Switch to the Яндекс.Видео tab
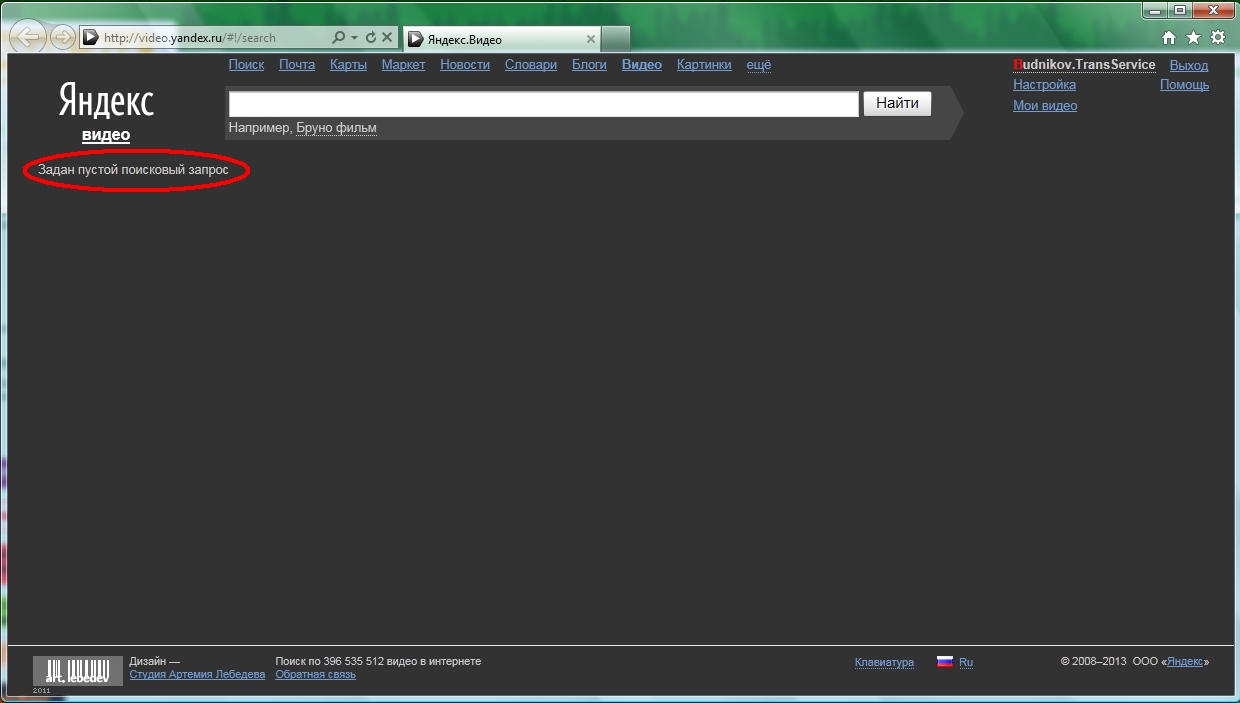The height and width of the screenshot is (703, 1240). click(x=502, y=39)
